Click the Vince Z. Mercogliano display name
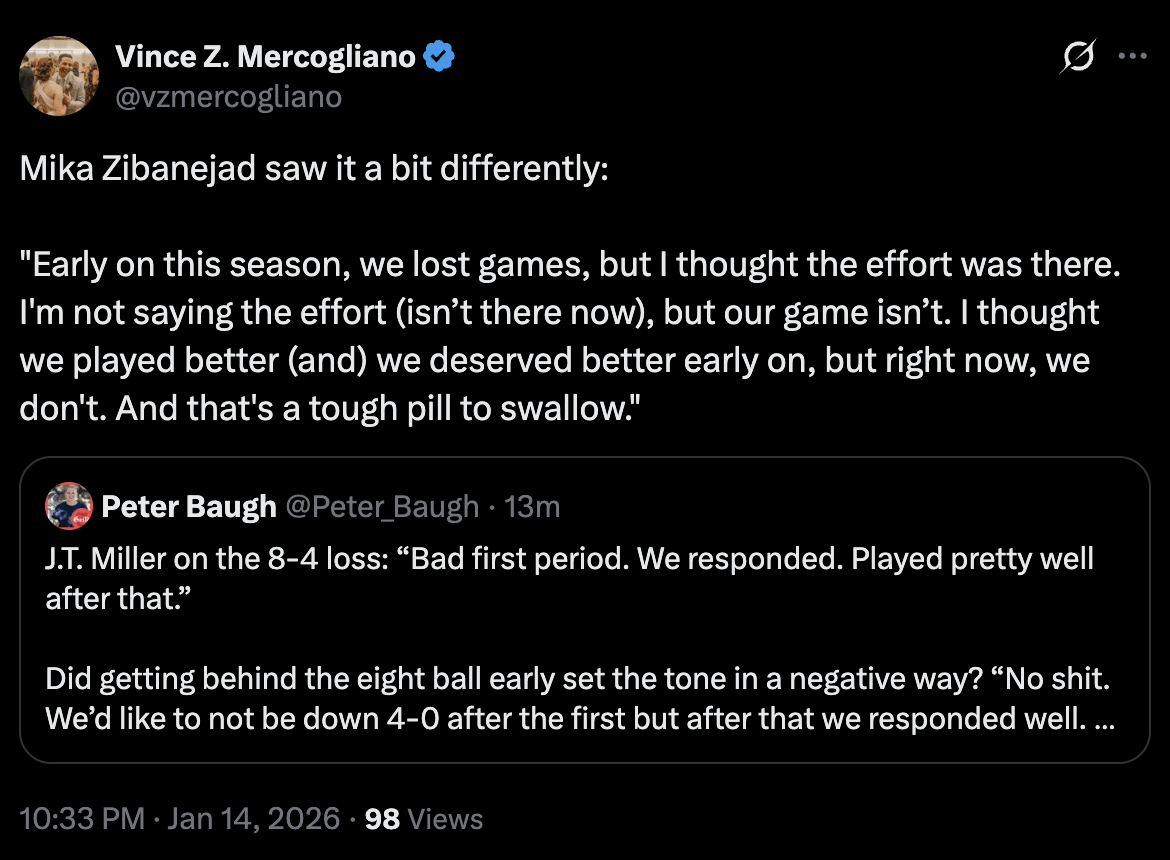 click(x=265, y=58)
